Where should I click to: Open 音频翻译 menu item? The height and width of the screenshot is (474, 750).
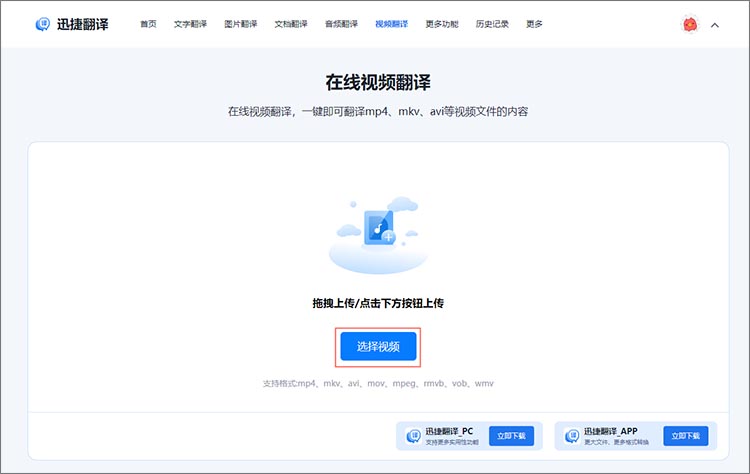(x=341, y=24)
